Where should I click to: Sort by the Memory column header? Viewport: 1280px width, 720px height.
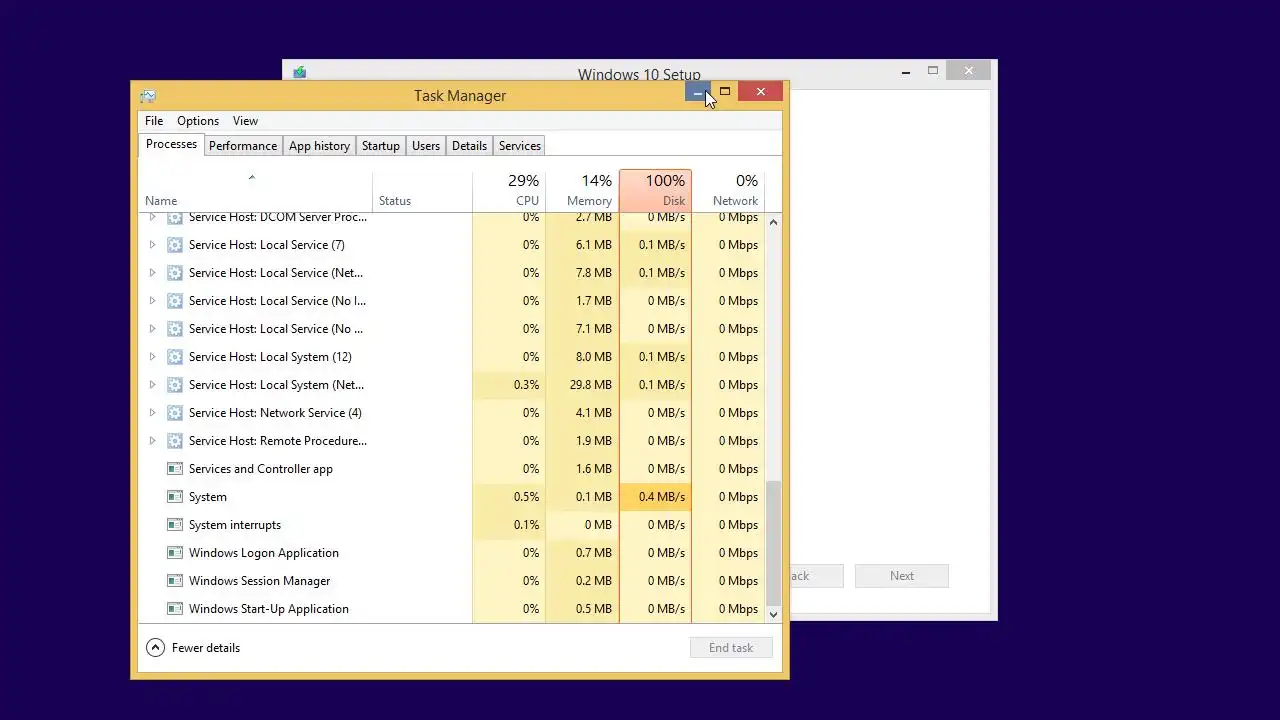click(x=582, y=190)
